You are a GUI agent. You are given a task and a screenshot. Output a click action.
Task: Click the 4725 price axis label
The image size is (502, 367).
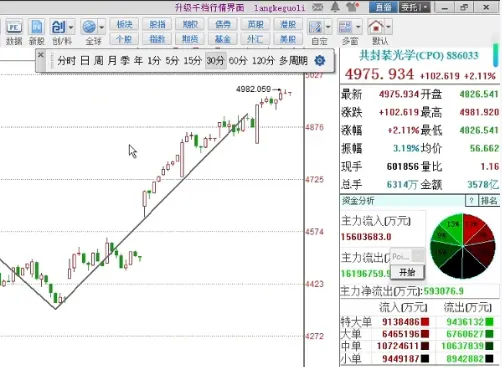pyautogui.click(x=314, y=180)
